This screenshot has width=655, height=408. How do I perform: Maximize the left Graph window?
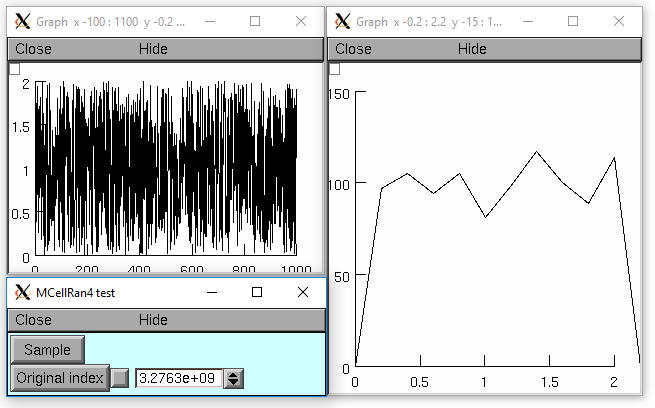254,21
